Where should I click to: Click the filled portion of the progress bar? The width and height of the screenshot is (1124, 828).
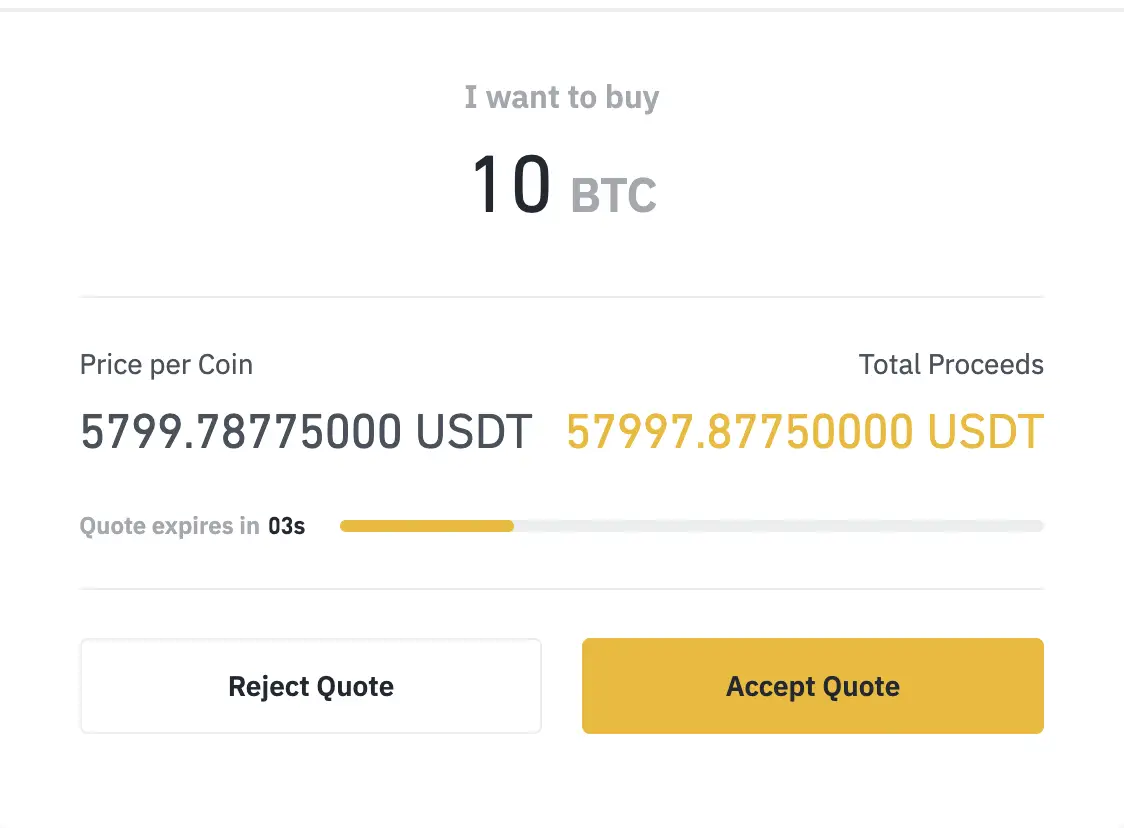coord(425,526)
